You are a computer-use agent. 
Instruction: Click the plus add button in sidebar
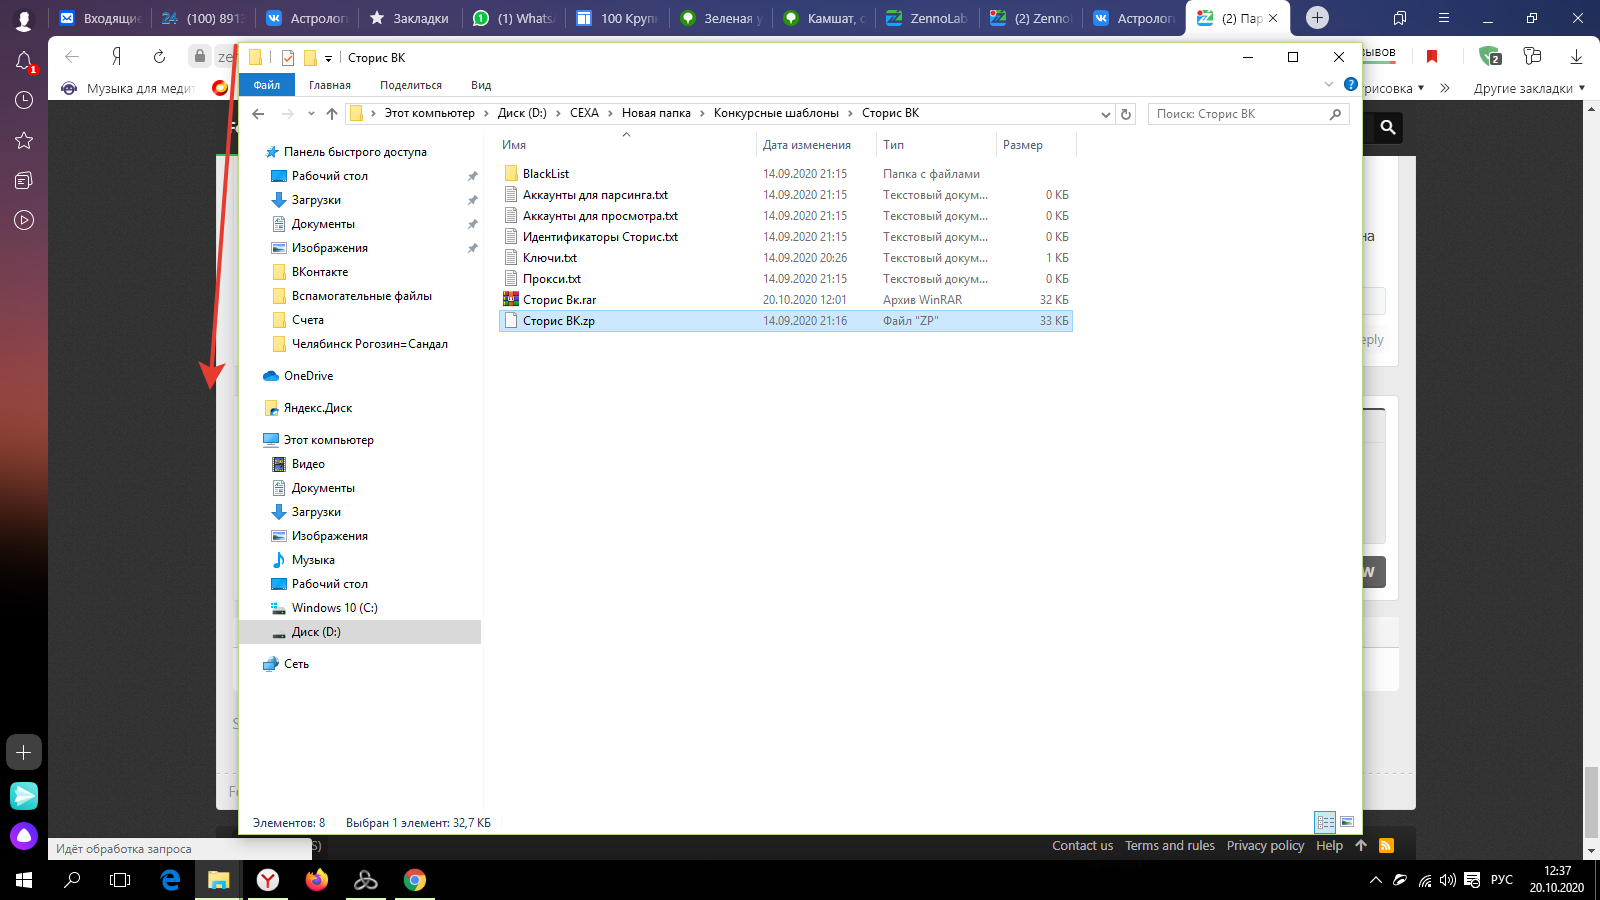(24, 752)
